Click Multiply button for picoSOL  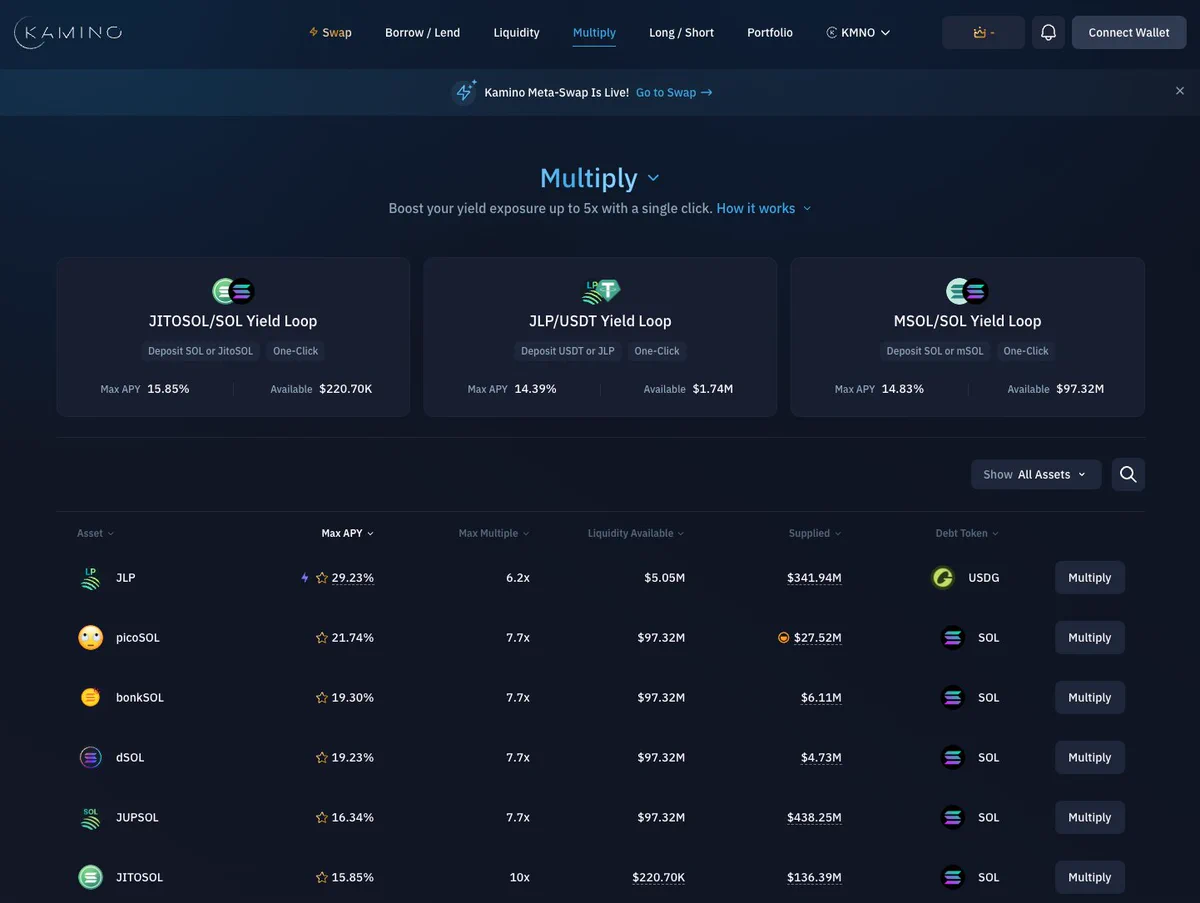(x=1090, y=638)
